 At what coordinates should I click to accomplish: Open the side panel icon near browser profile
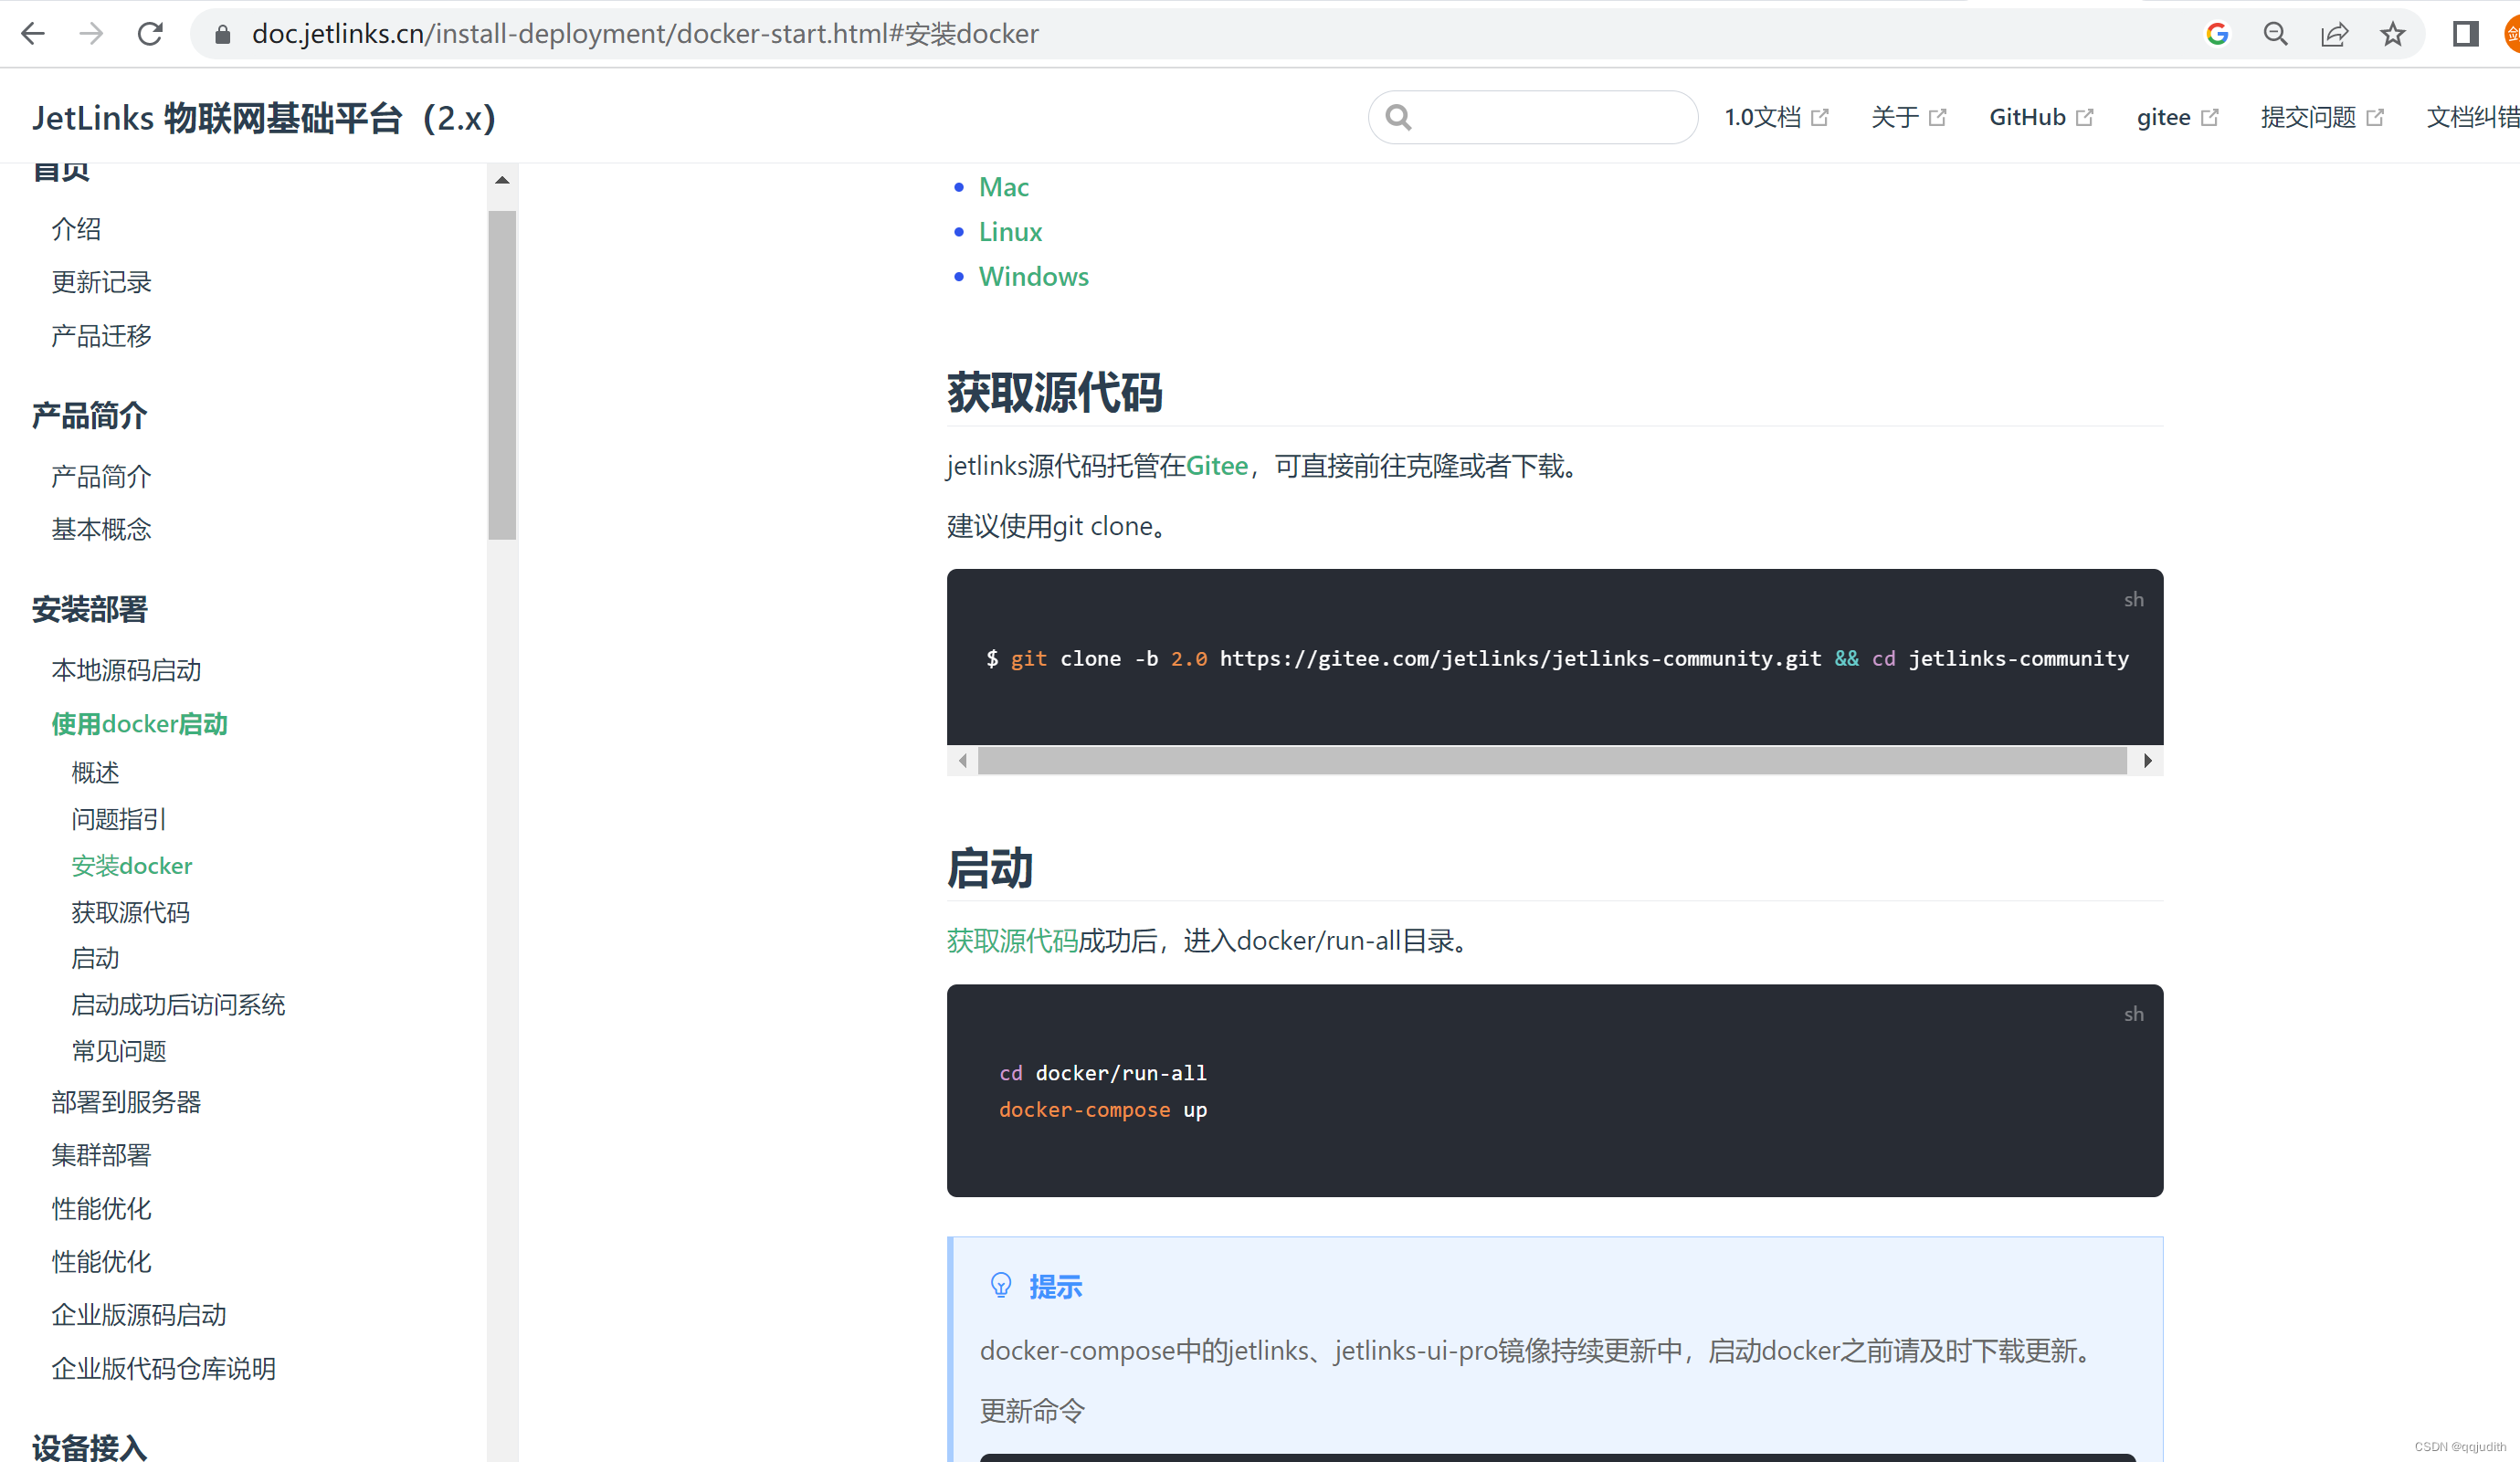point(2466,33)
